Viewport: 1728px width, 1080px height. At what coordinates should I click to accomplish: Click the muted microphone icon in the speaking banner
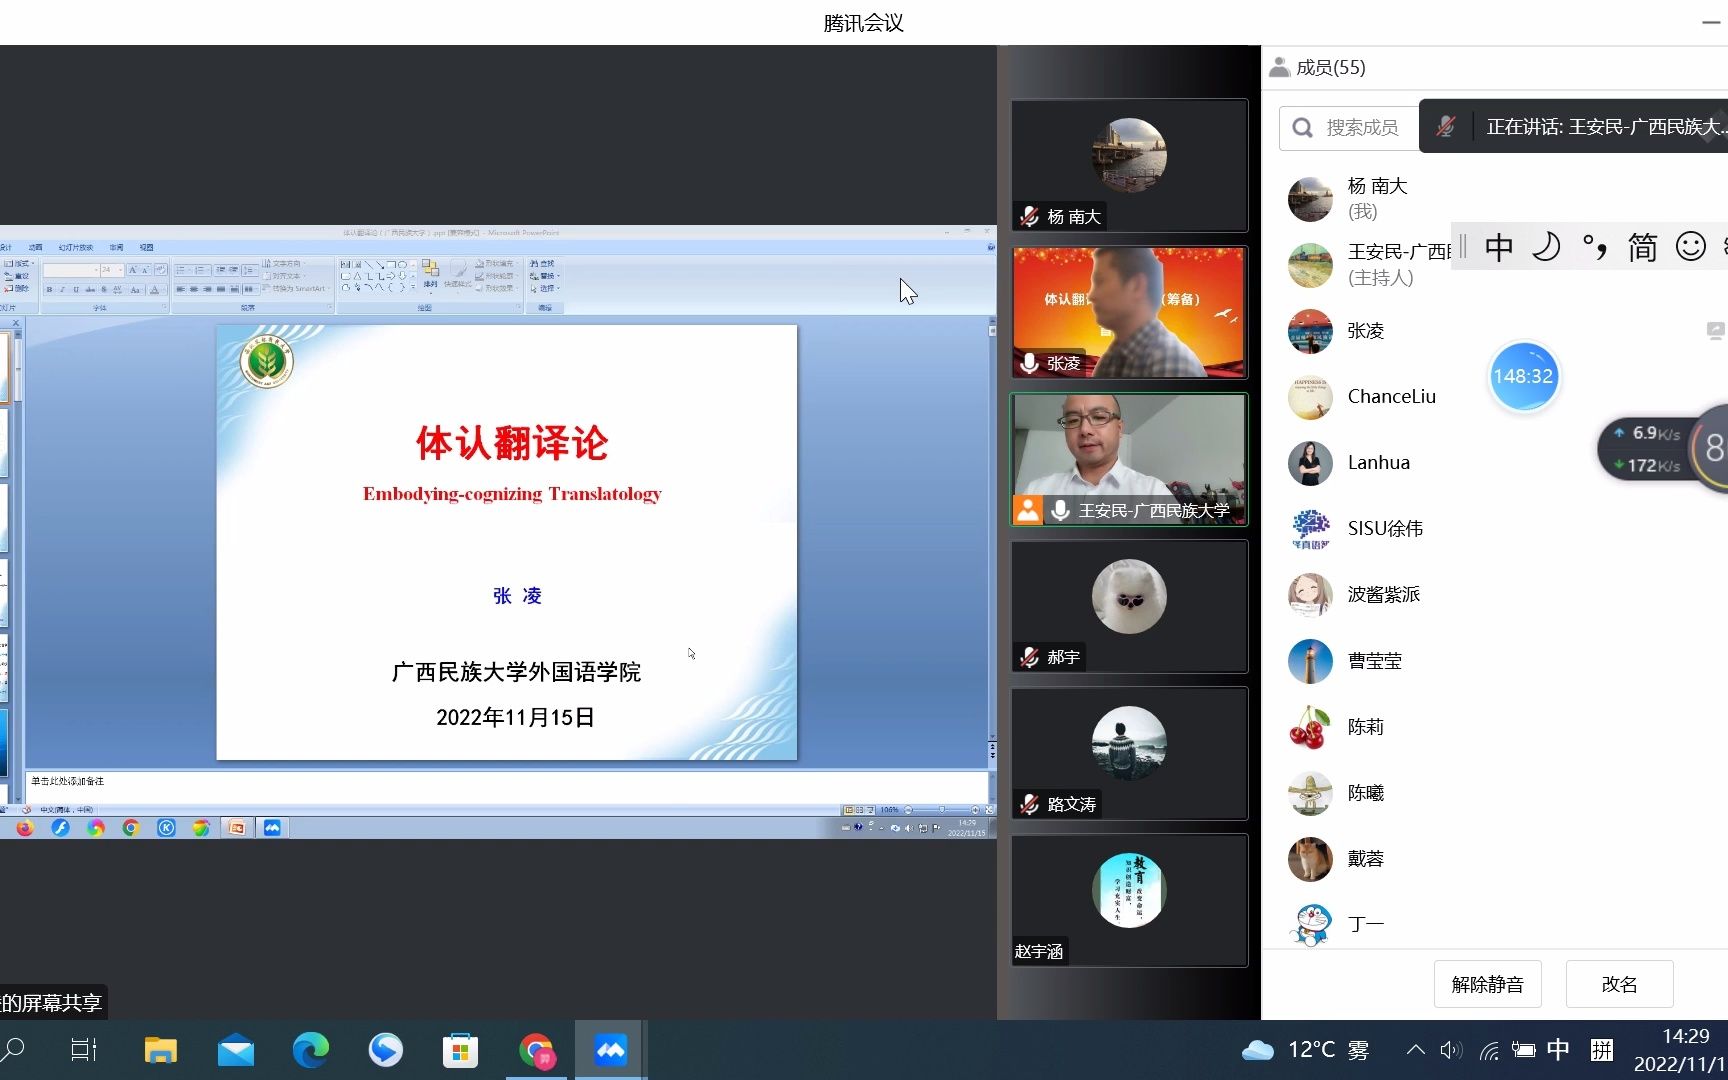point(1445,126)
